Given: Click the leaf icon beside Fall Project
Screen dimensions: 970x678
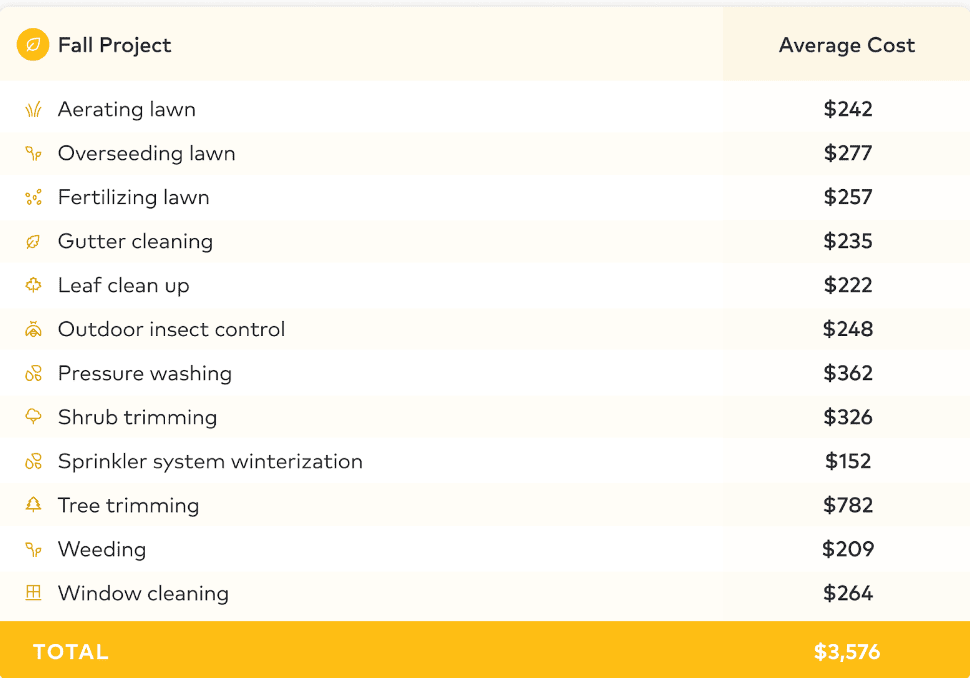Looking at the screenshot, I should (x=33, y=45).
